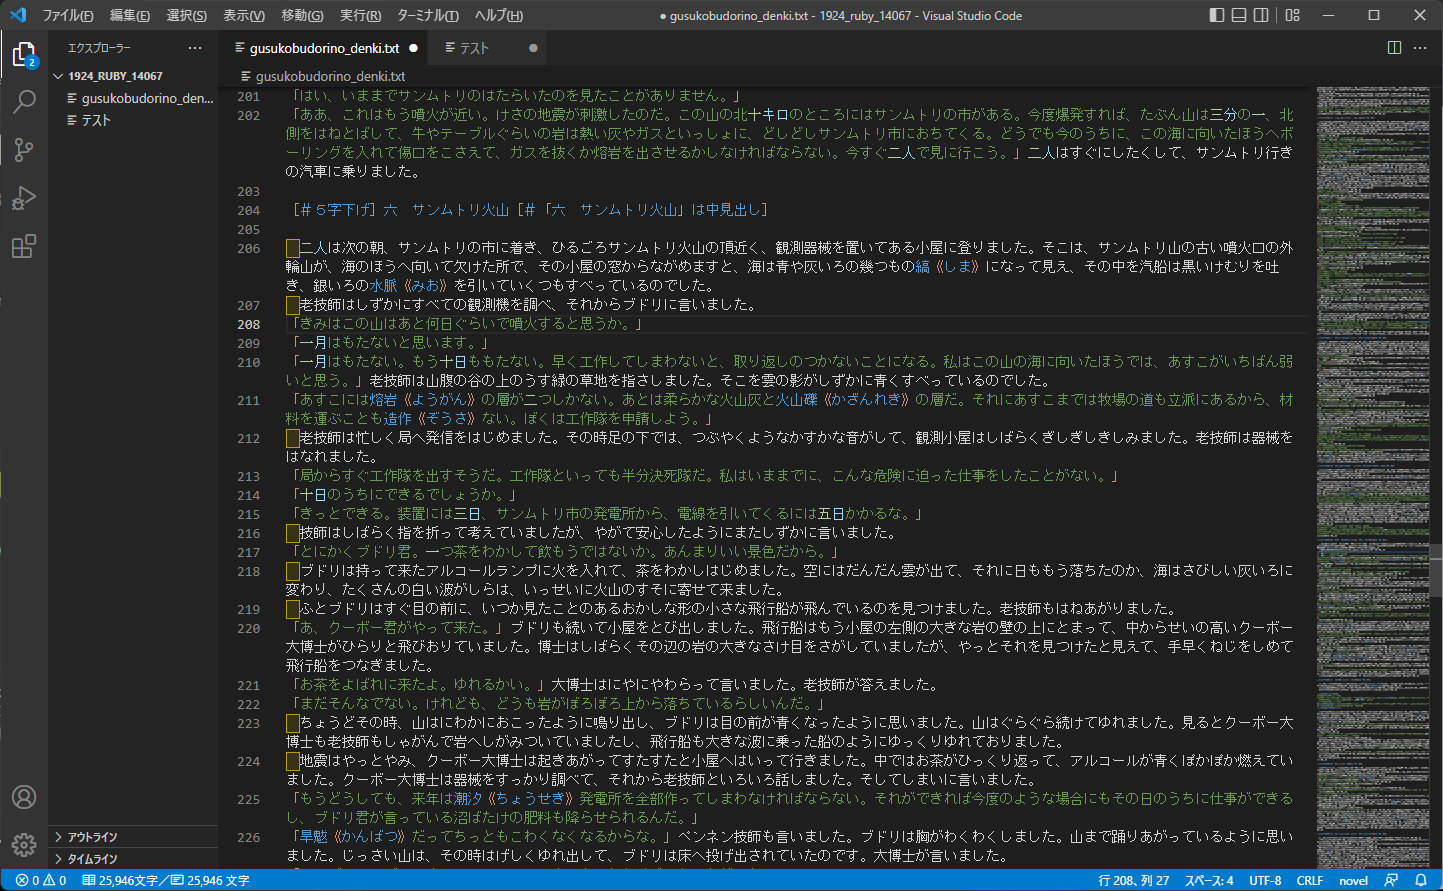Open Explorer's views and more actions menu
Screen dimensions: 1443x891
click(195, 48)
